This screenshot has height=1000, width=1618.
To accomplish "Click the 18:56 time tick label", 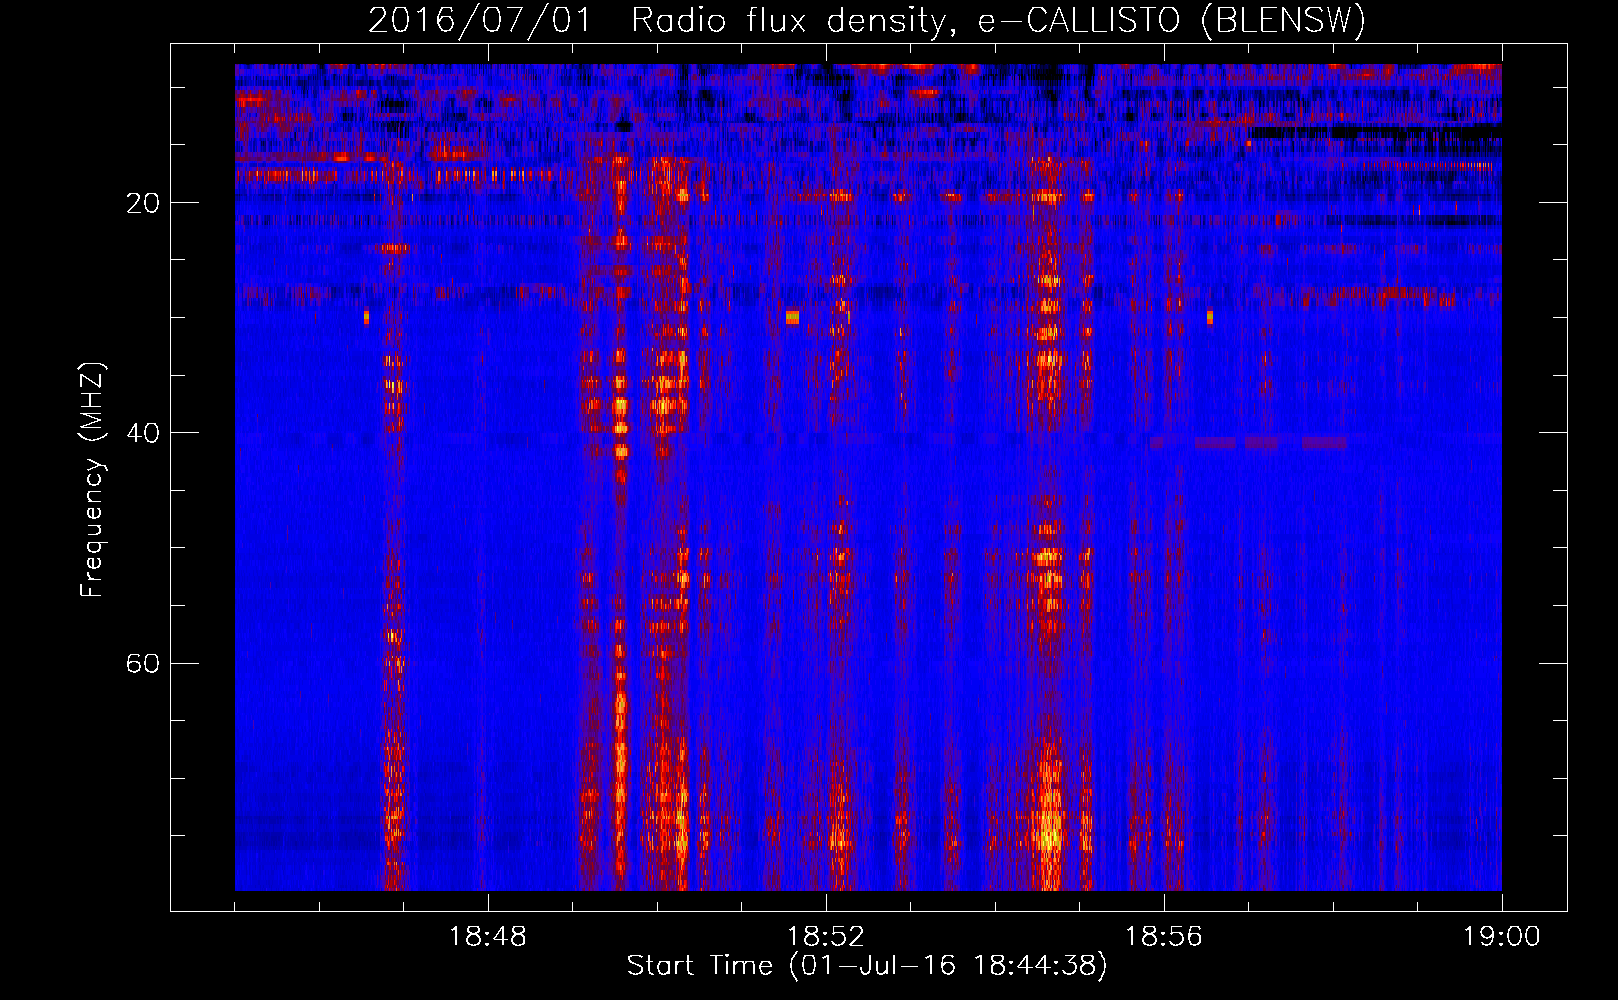I will (x=1164, y=937).
